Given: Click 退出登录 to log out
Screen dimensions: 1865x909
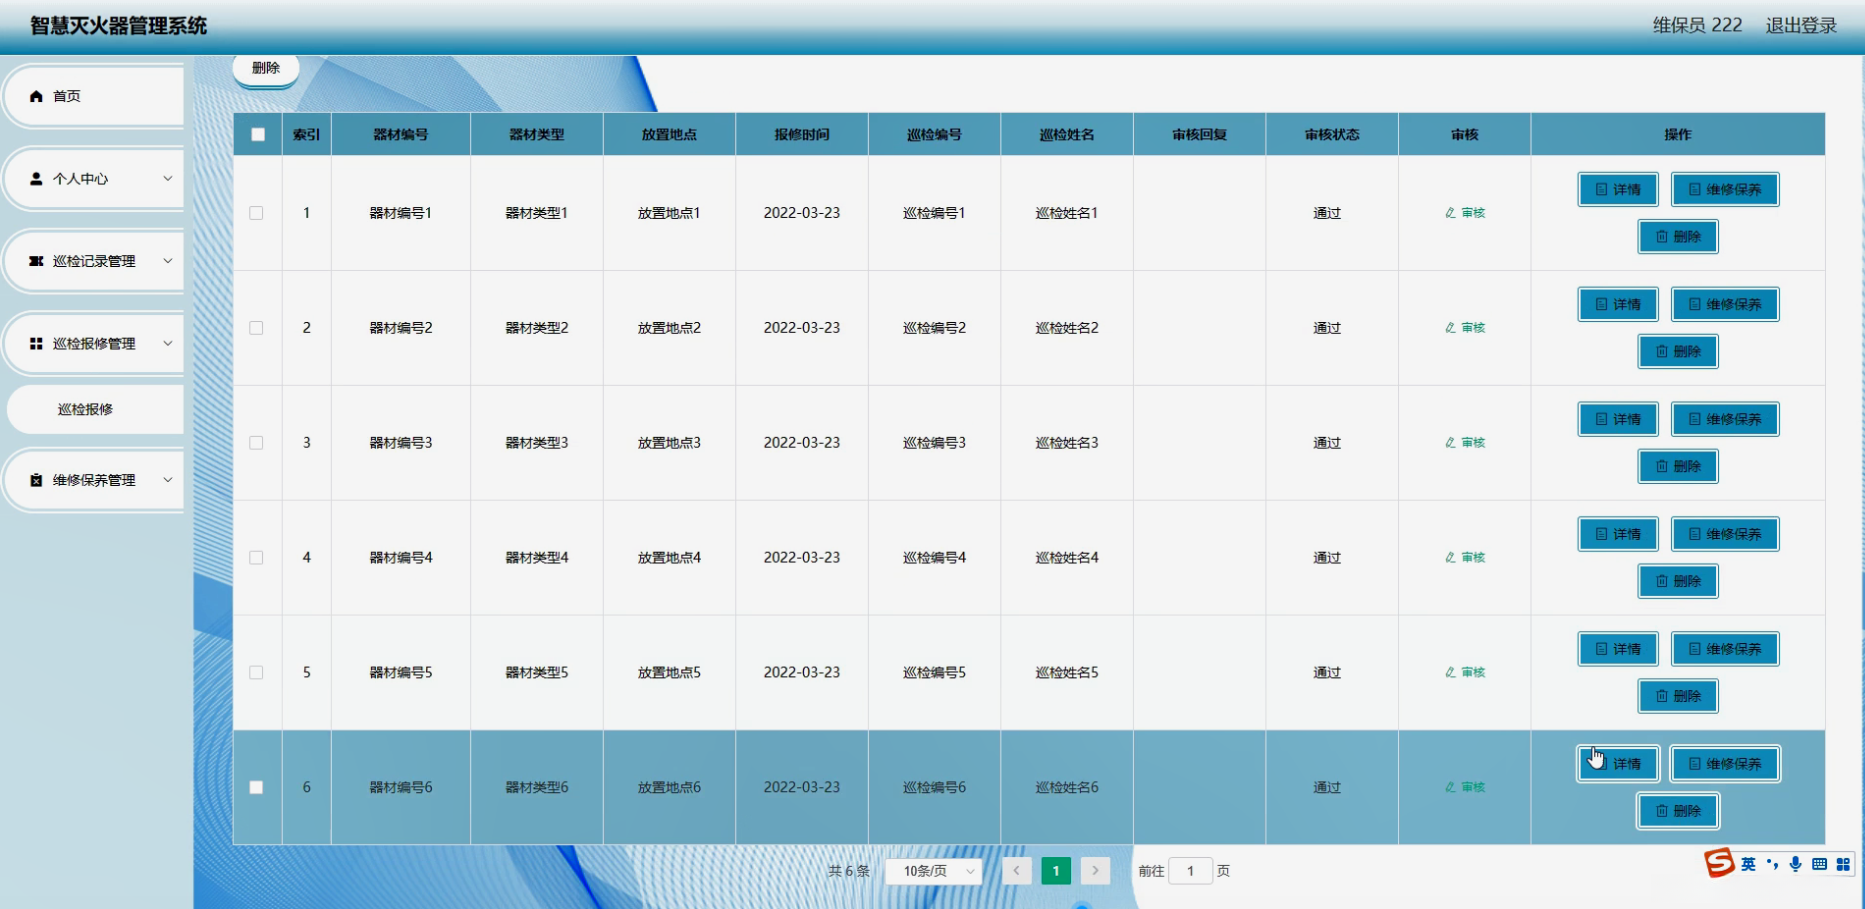Looking at the screenshot, I should pos(1801,26).
